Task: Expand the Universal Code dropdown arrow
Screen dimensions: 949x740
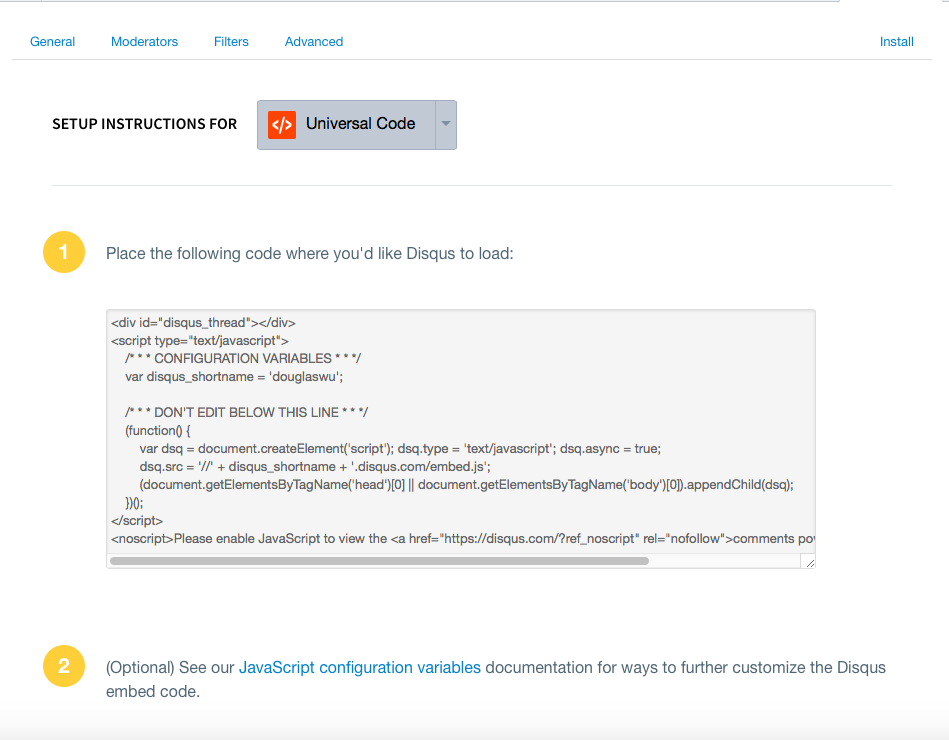Action: pos(446,125)
